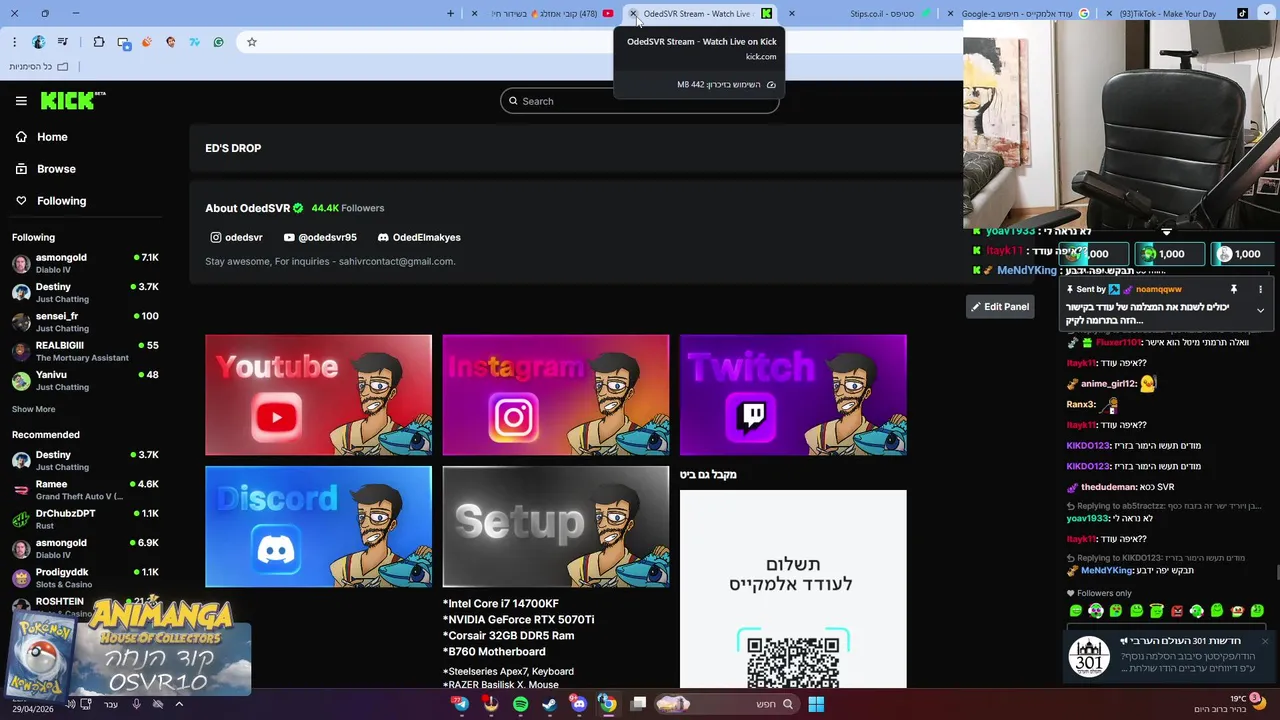Open the @odedsvr95 YouTube link

[x=320, y=237]
